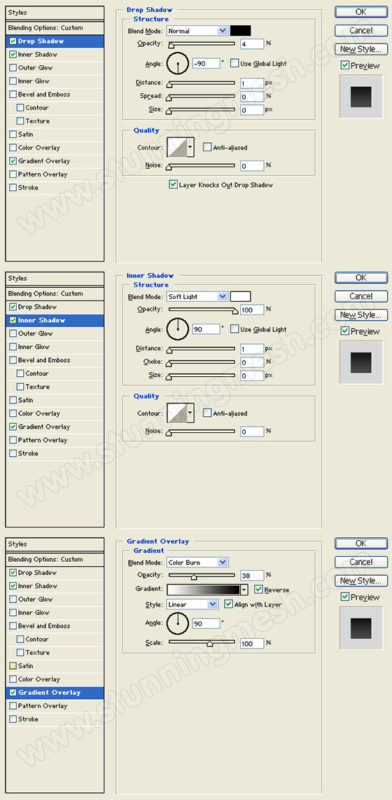392x800 pixels.
Task: Click OK in the Gradient Overlay dialog
Action: click(x=361, y=543)
